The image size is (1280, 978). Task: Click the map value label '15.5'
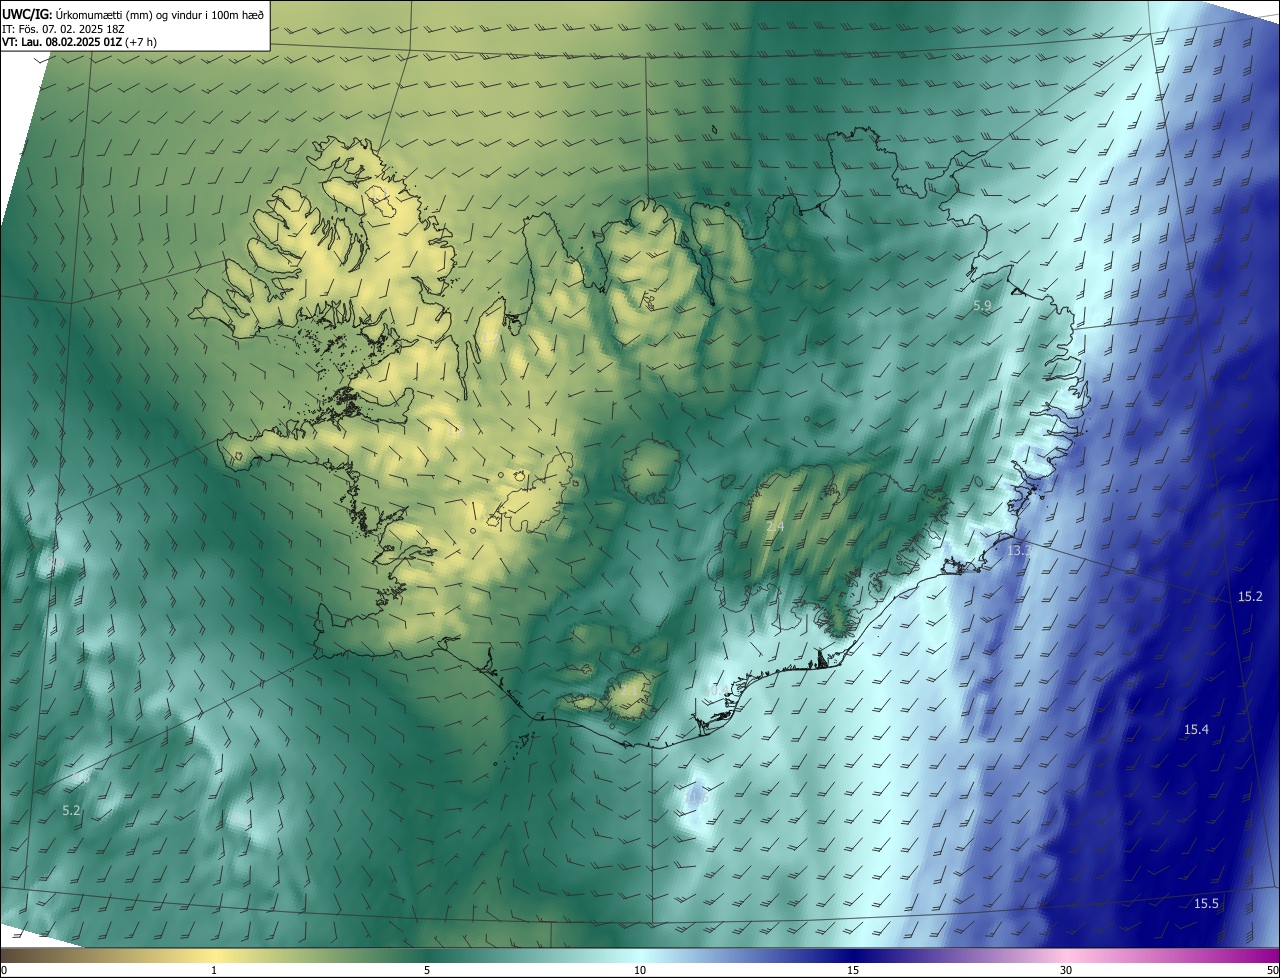tap(1206, 904)
